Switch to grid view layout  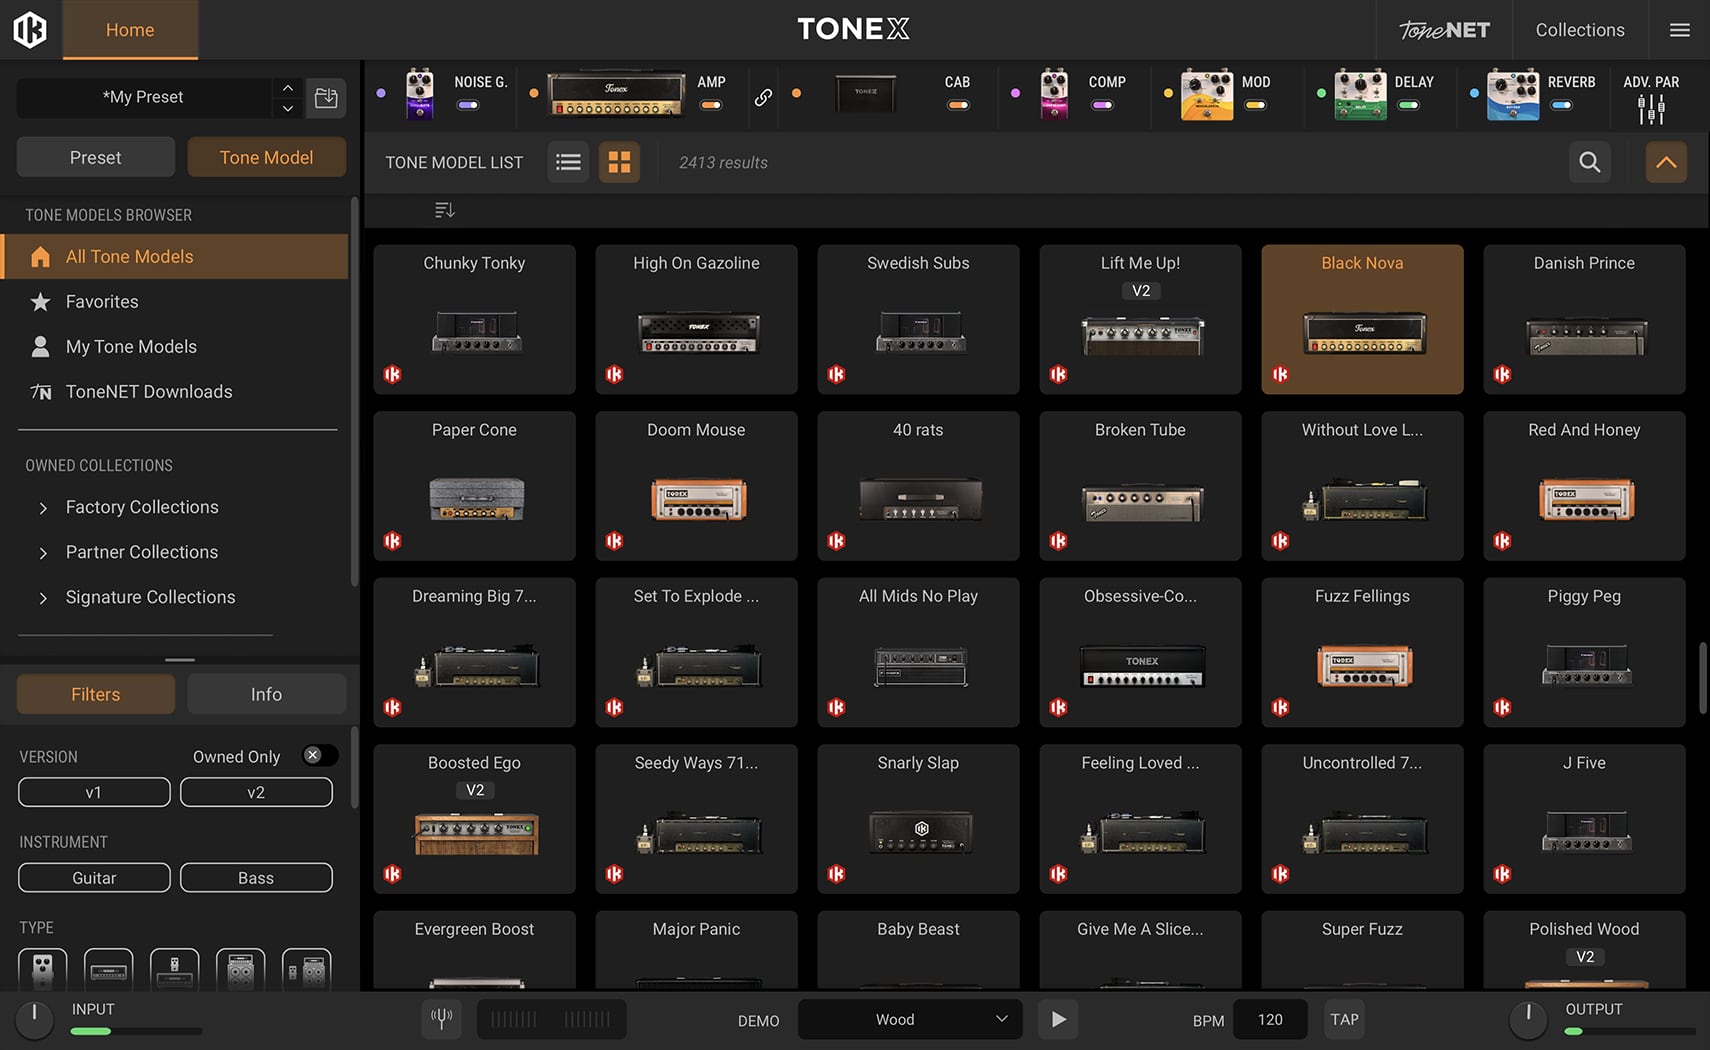pos(619,162)
